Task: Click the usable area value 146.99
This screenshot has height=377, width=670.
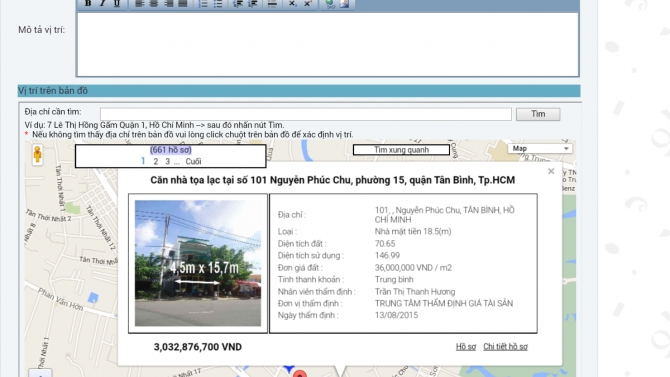Action: tap(387, 256)
